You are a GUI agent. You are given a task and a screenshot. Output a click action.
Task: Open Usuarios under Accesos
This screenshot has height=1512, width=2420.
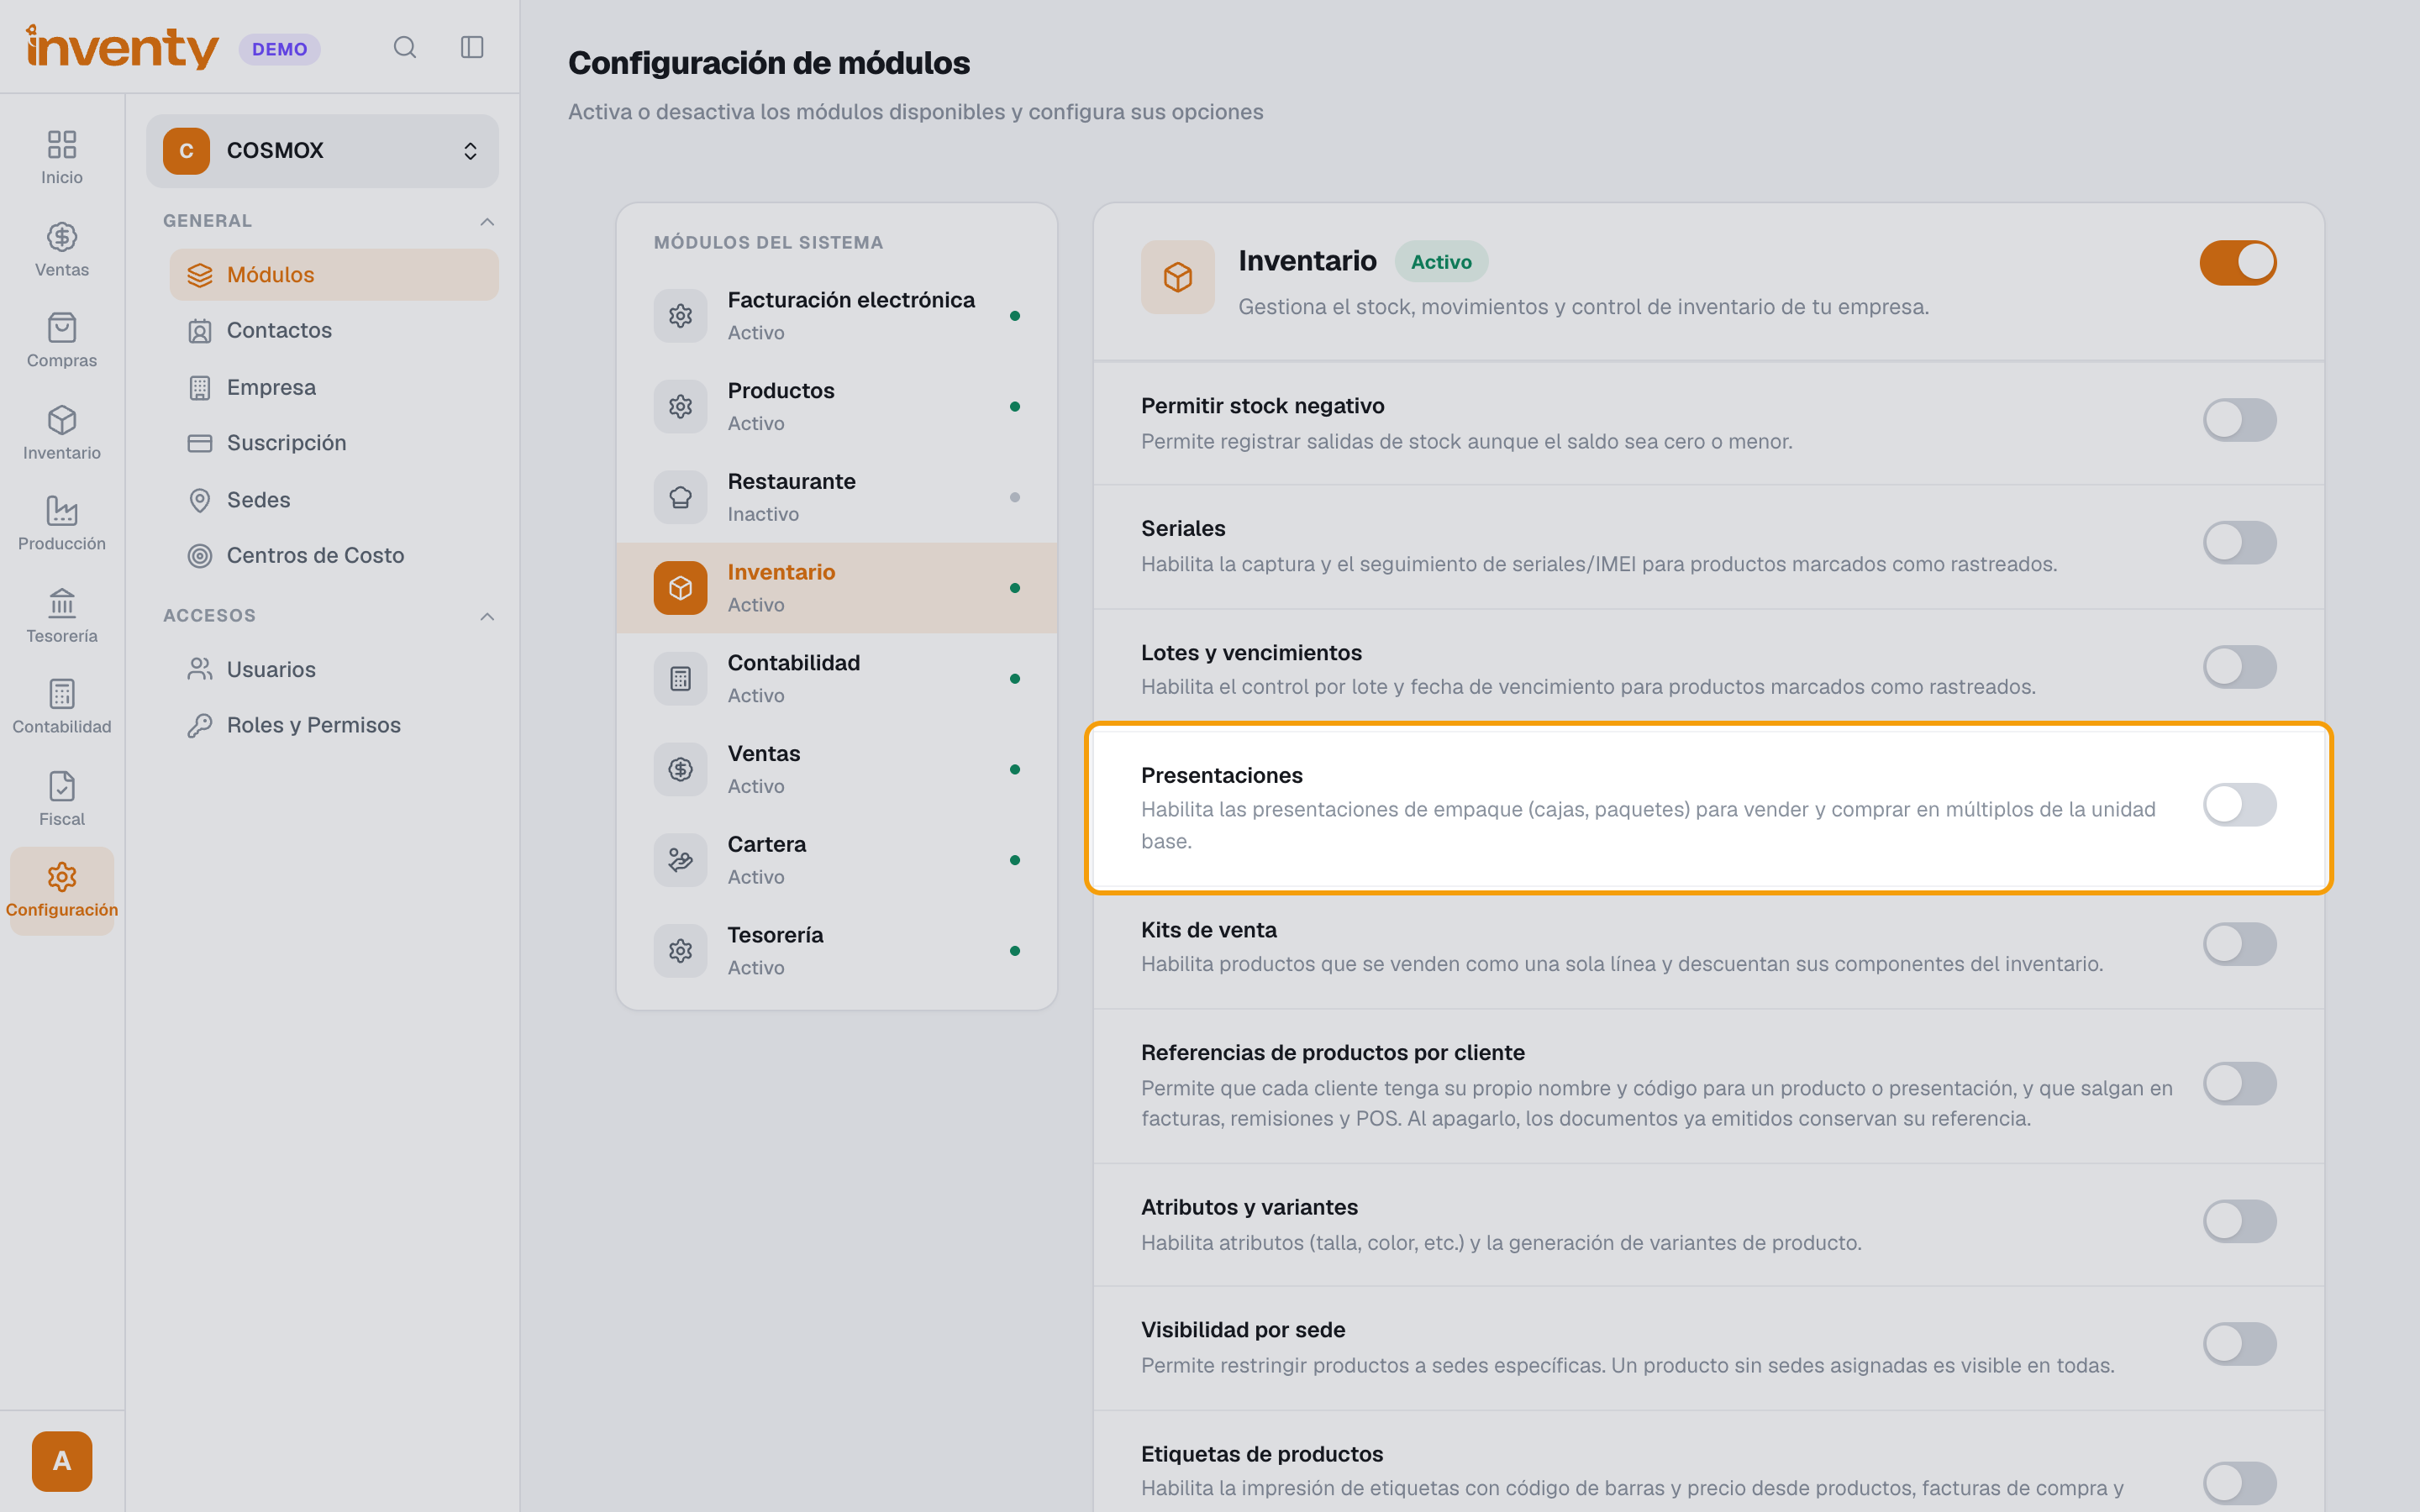(334, 669)
